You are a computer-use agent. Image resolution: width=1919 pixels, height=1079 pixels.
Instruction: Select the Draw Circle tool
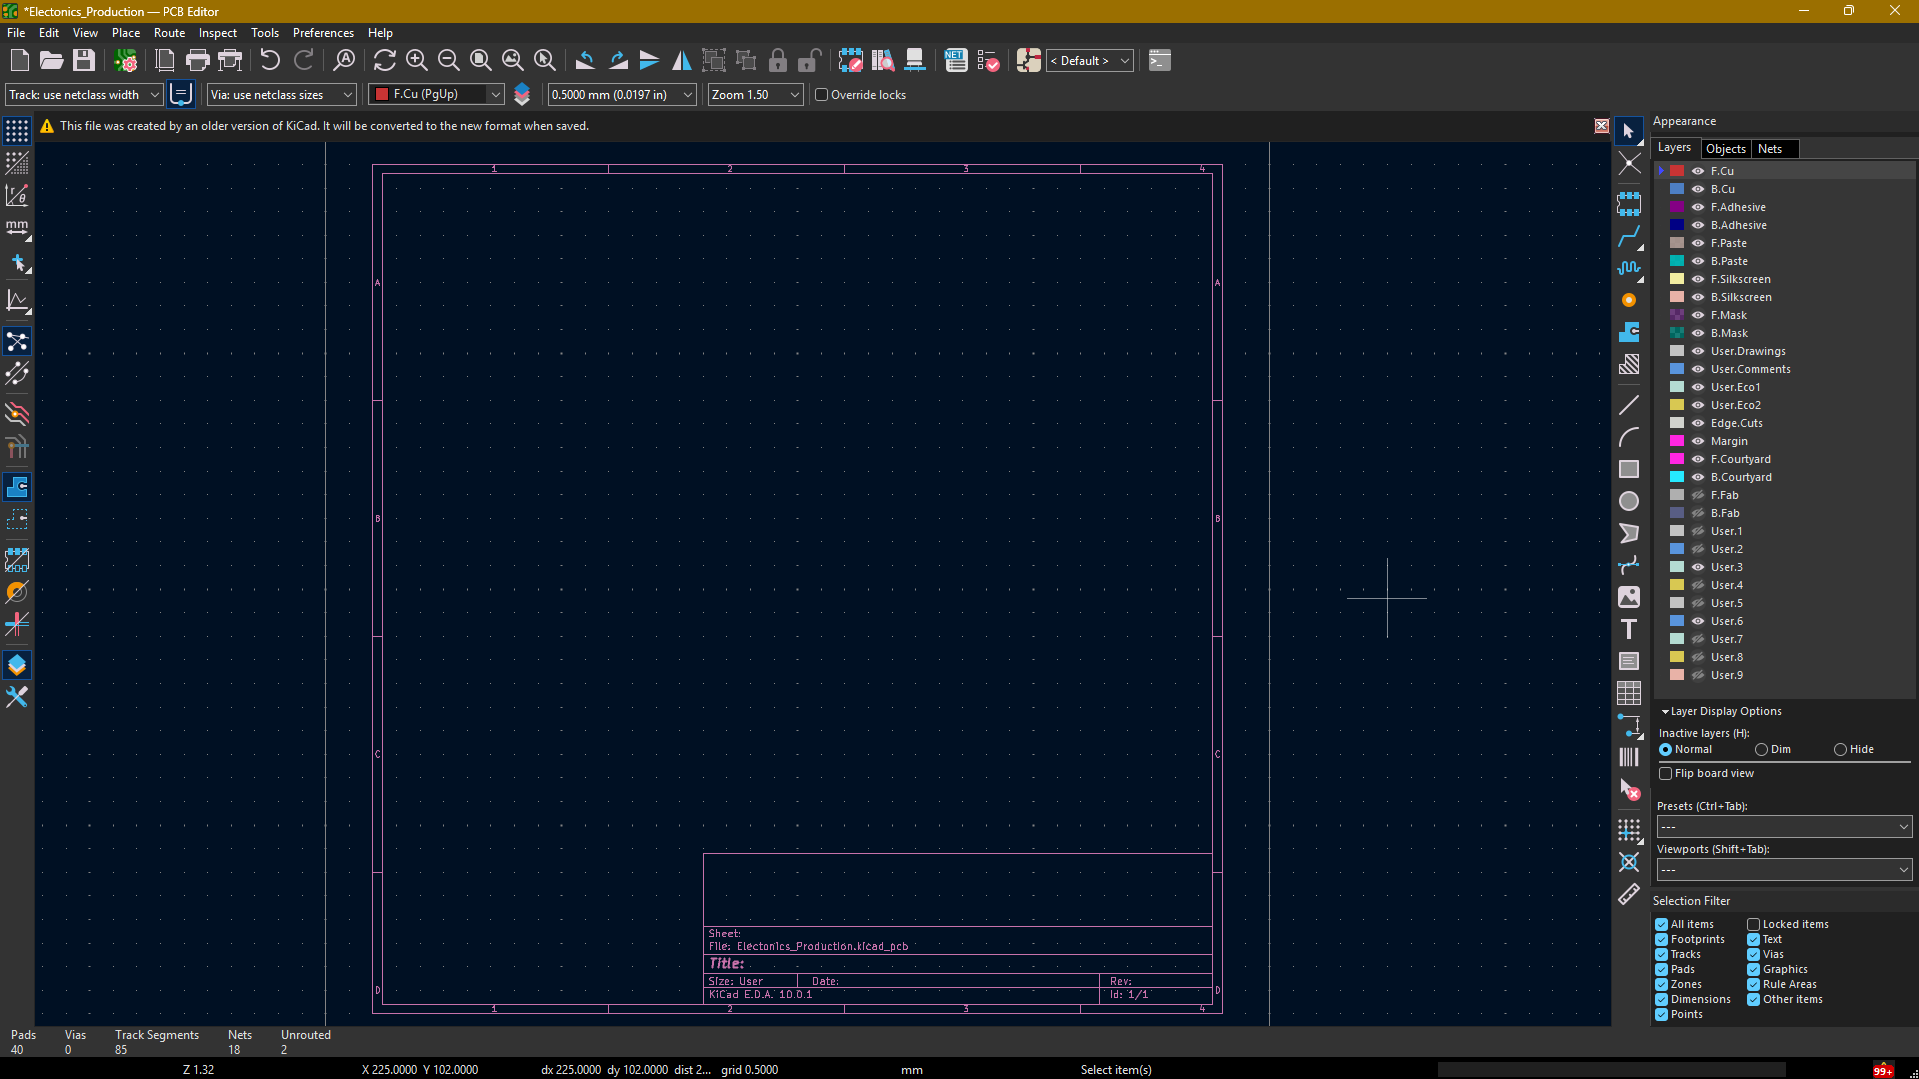pyautogui.click(x=1629, y=501)
